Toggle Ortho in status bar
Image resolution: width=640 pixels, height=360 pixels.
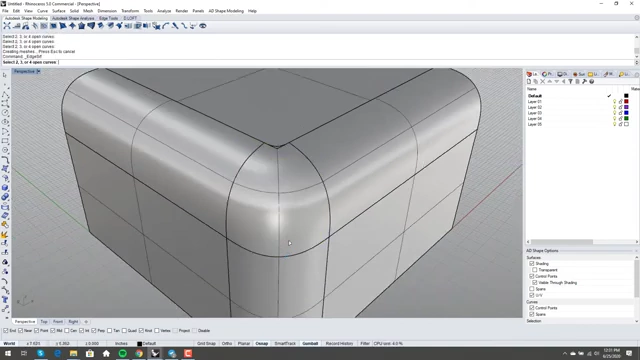pyautogui.click(x=227, y=344)
